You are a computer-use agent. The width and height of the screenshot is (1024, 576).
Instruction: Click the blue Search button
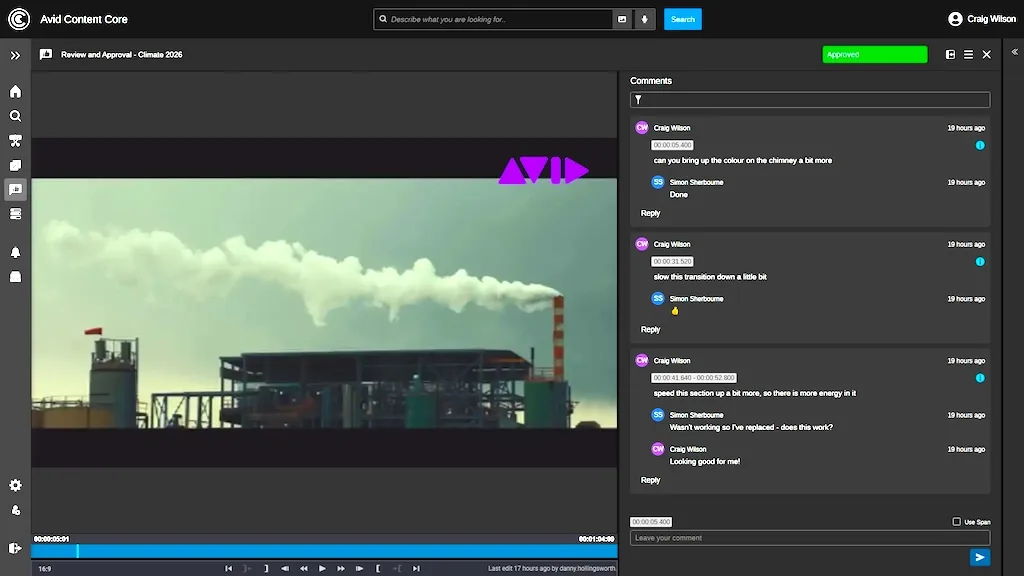[x=682, y=19]
